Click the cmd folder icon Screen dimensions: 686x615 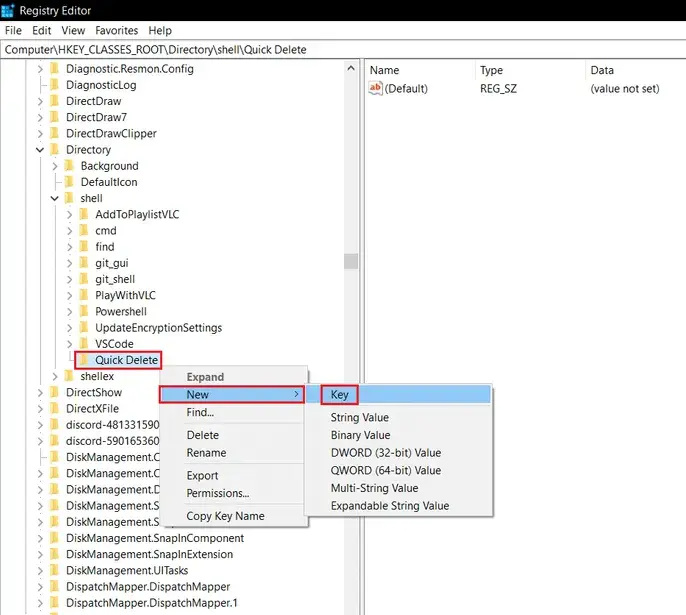[84, 230]
